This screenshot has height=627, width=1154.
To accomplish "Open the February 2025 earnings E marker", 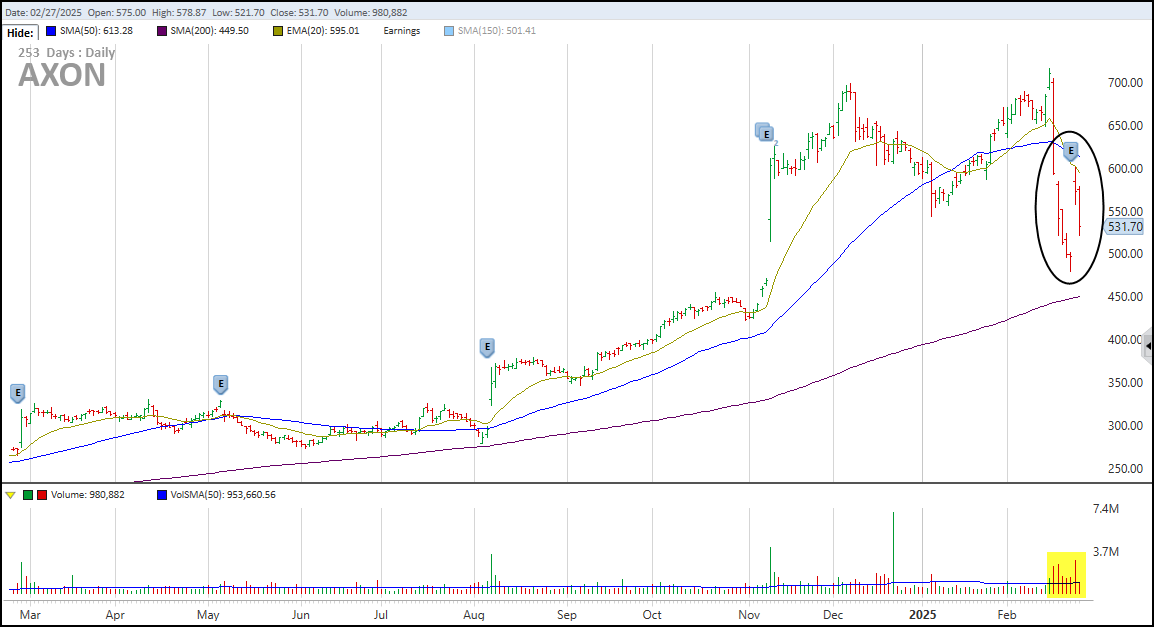I will pos(1071,152).
